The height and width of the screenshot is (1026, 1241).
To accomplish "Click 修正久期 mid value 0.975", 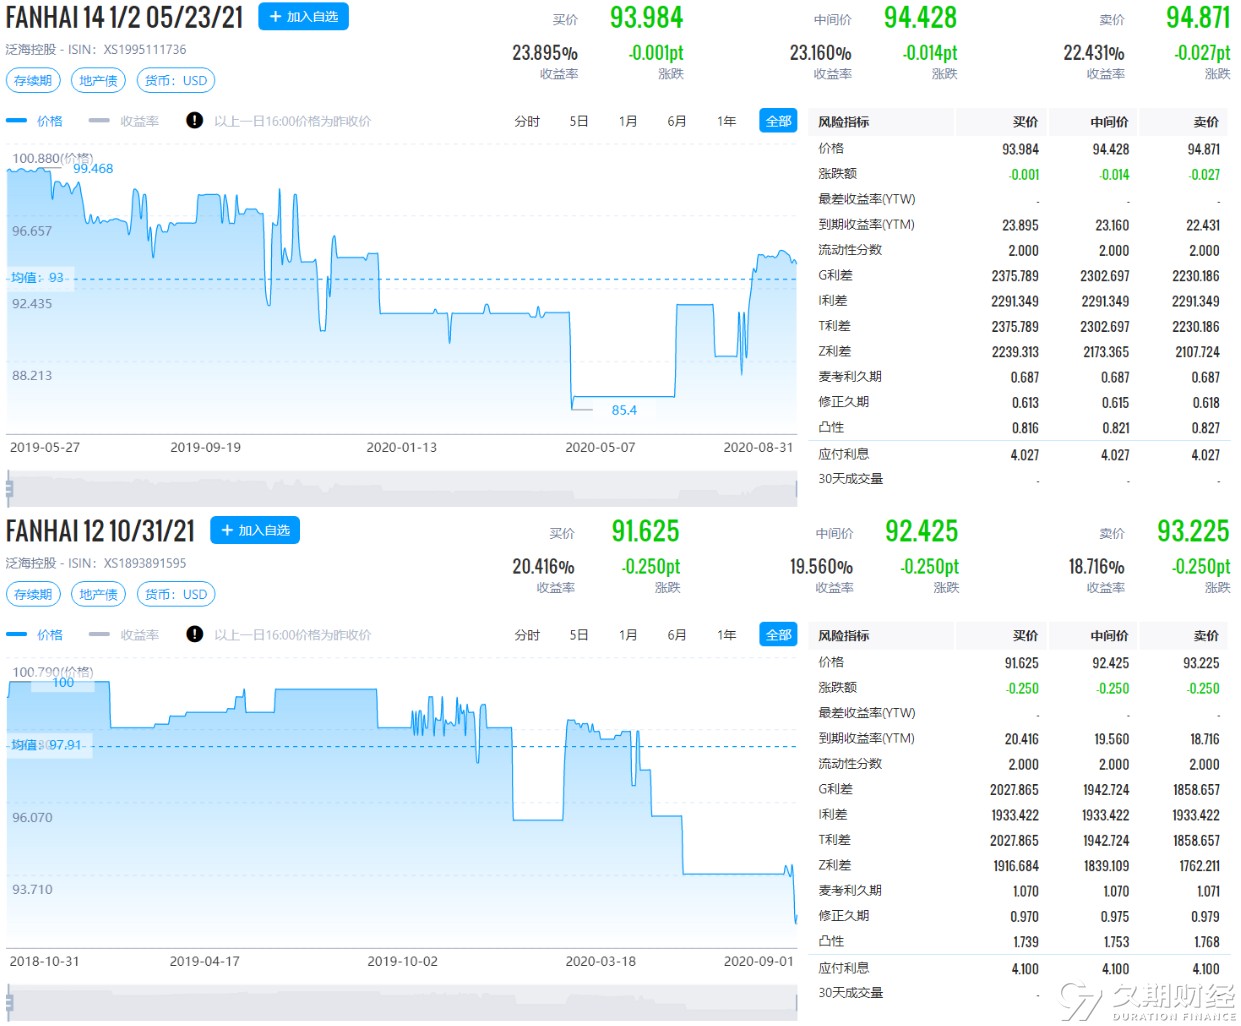I will click(x=1115, y=917).
